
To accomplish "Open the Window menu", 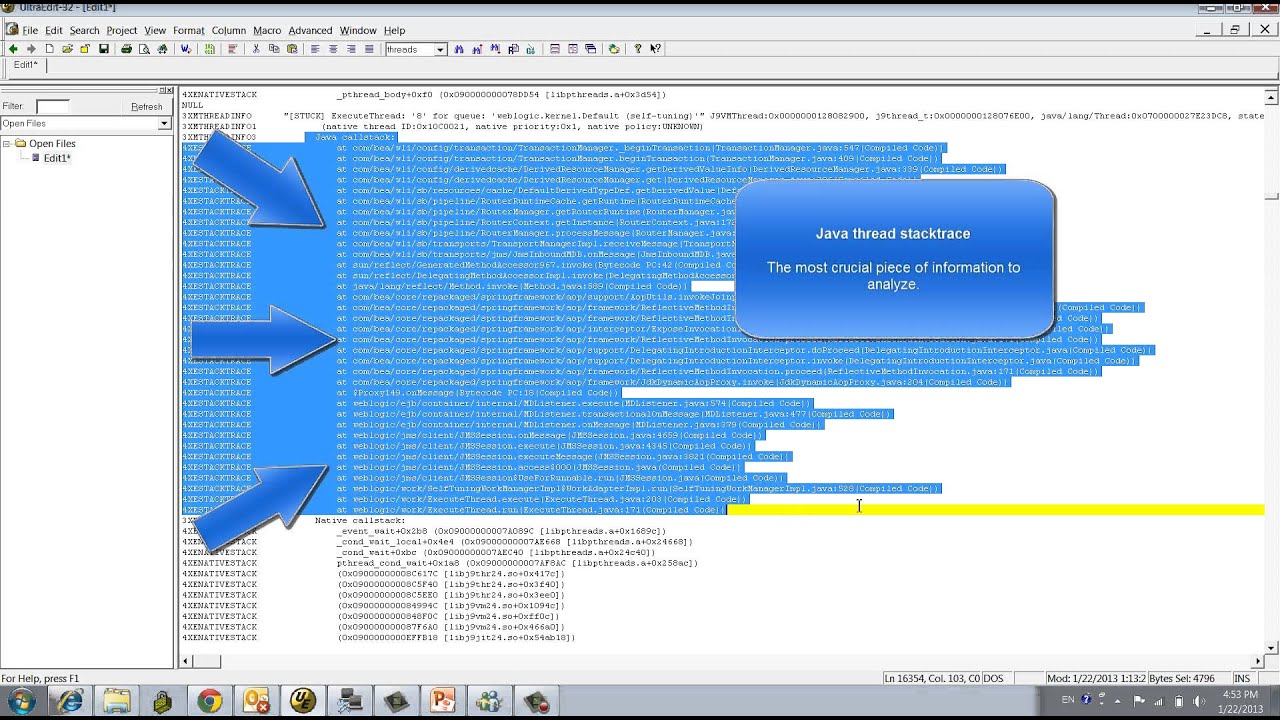I will click(358, 30).
